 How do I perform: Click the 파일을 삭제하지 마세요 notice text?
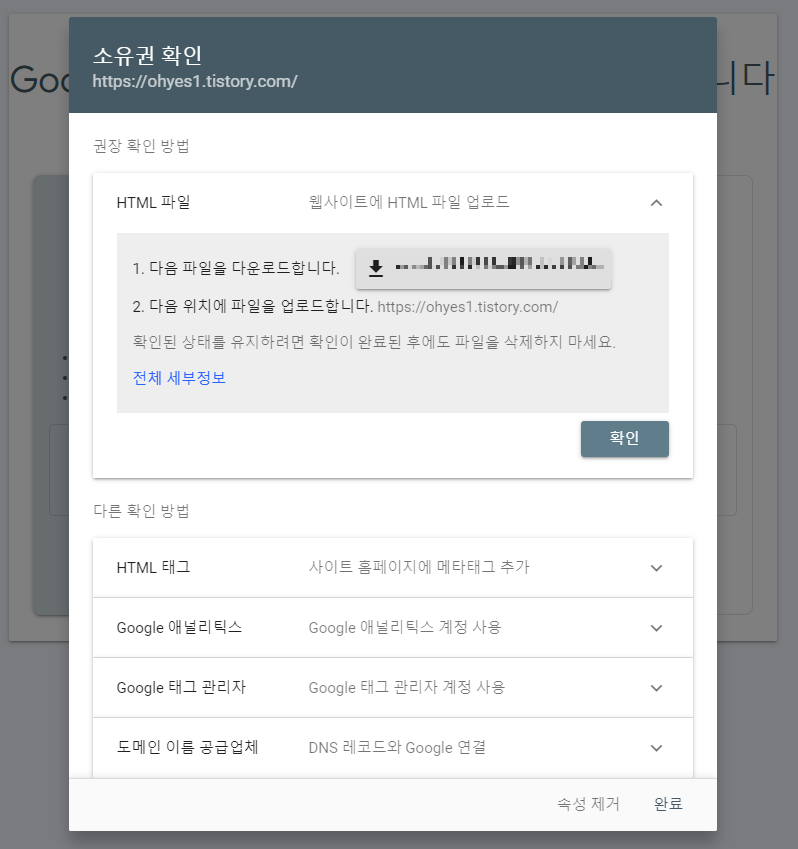coord(374,342)
